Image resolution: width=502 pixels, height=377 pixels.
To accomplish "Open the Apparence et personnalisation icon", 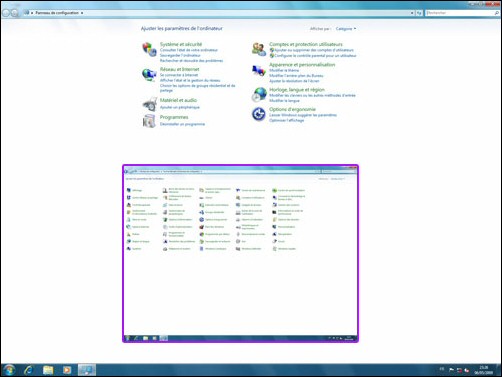I will (259, 71).
